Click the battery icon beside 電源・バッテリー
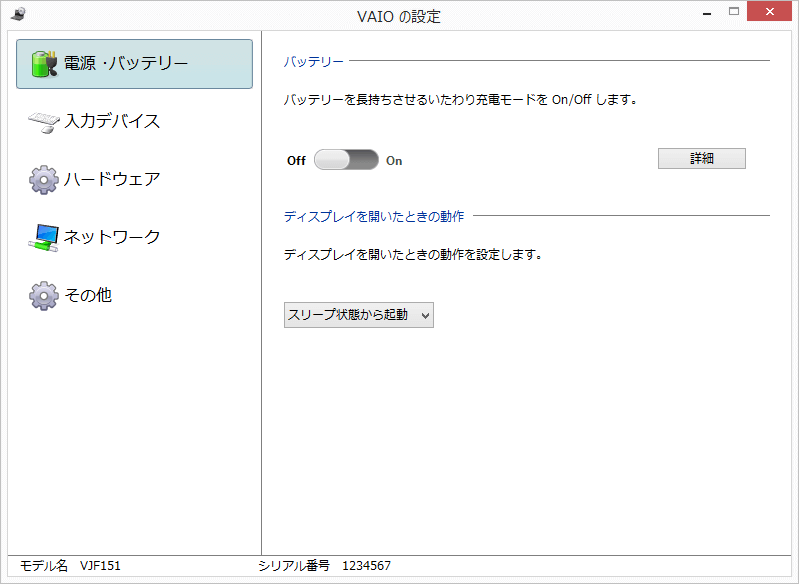 click(44, 64)
